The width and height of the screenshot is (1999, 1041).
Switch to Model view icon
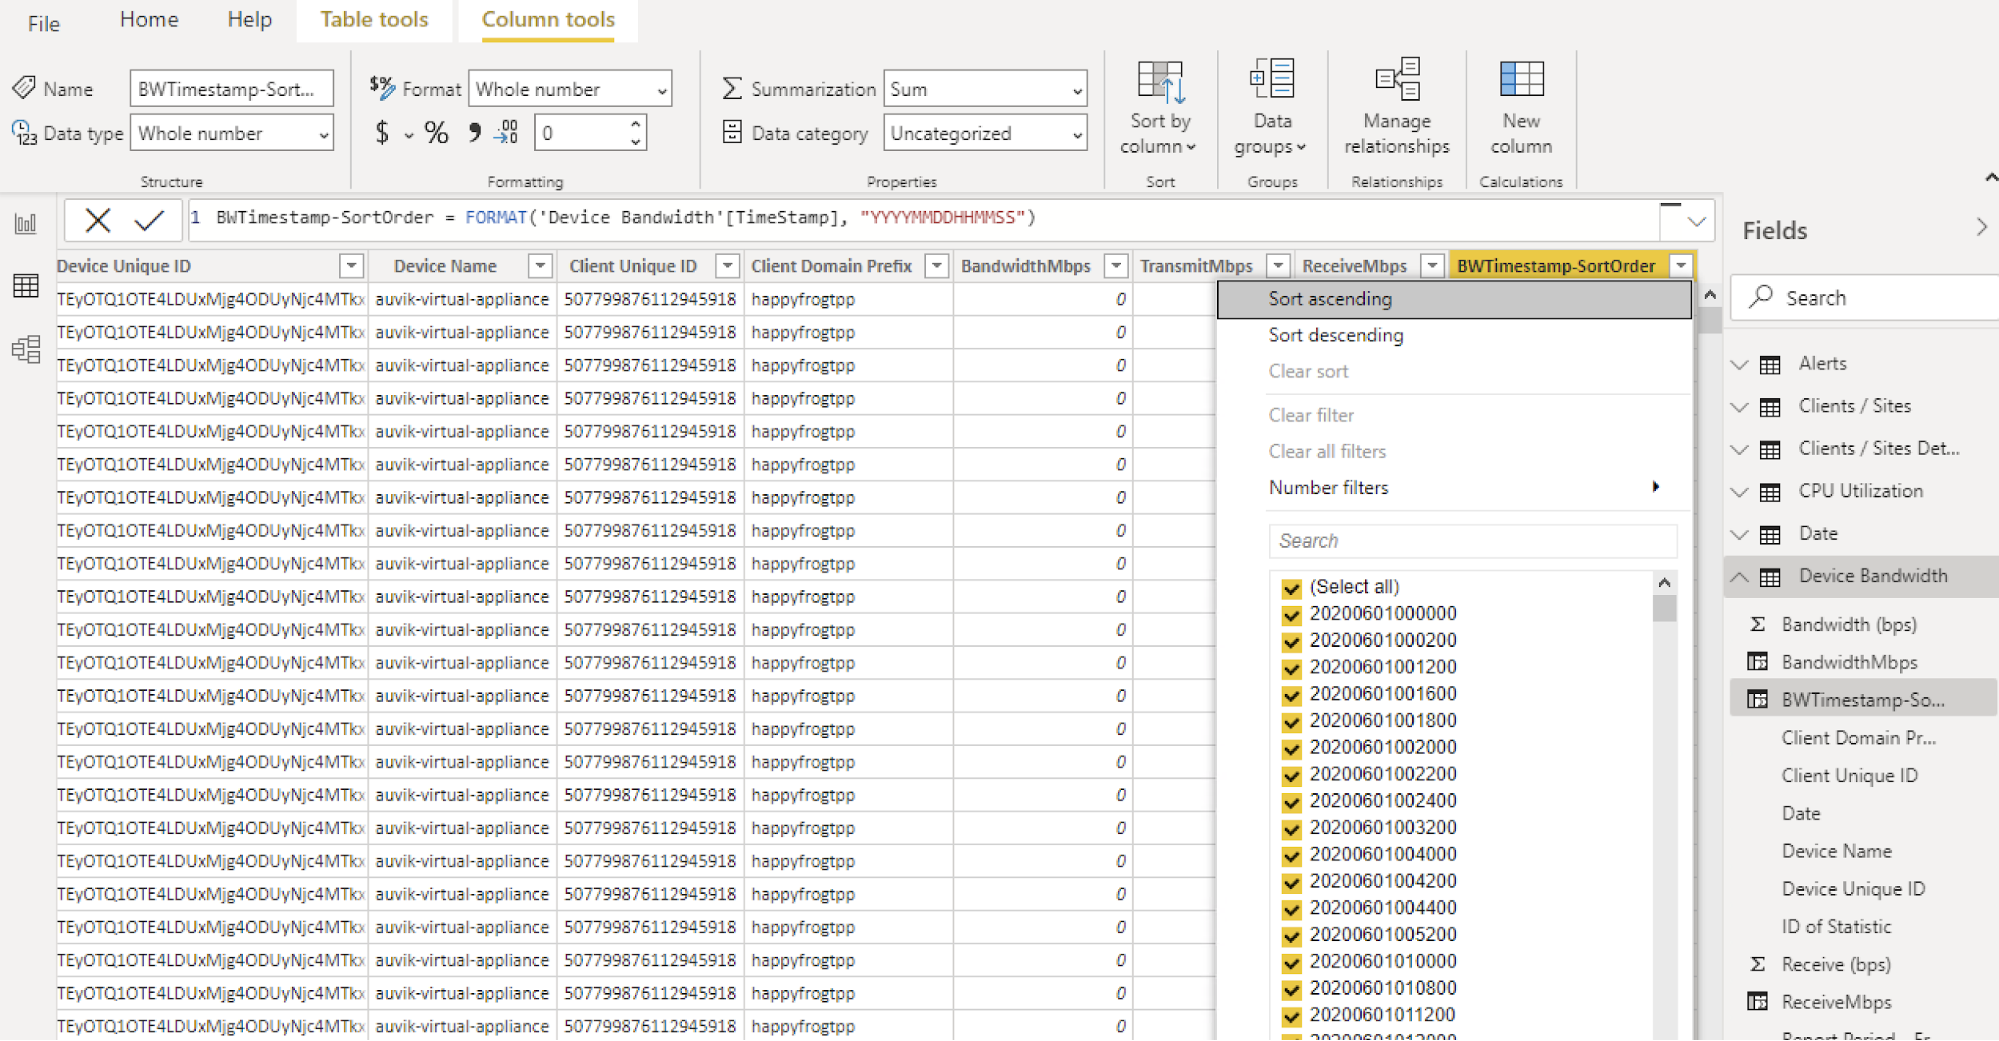[26, 349]
